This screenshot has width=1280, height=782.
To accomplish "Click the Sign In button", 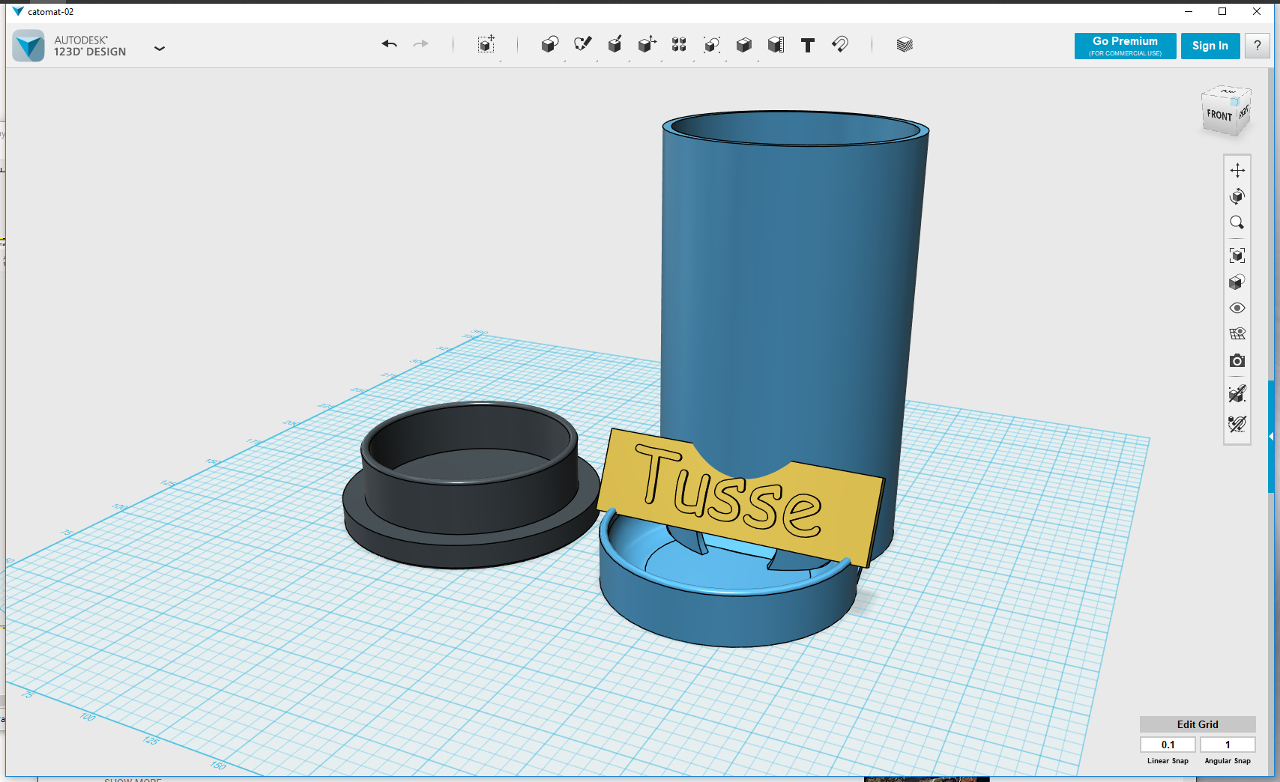I will tap(1210, 46).
